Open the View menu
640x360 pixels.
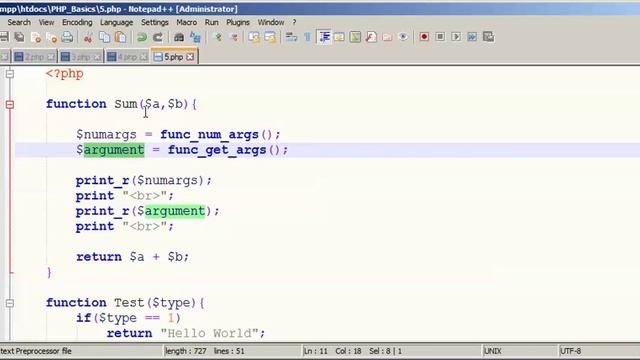pyautogui.click(x=46, y=22)
